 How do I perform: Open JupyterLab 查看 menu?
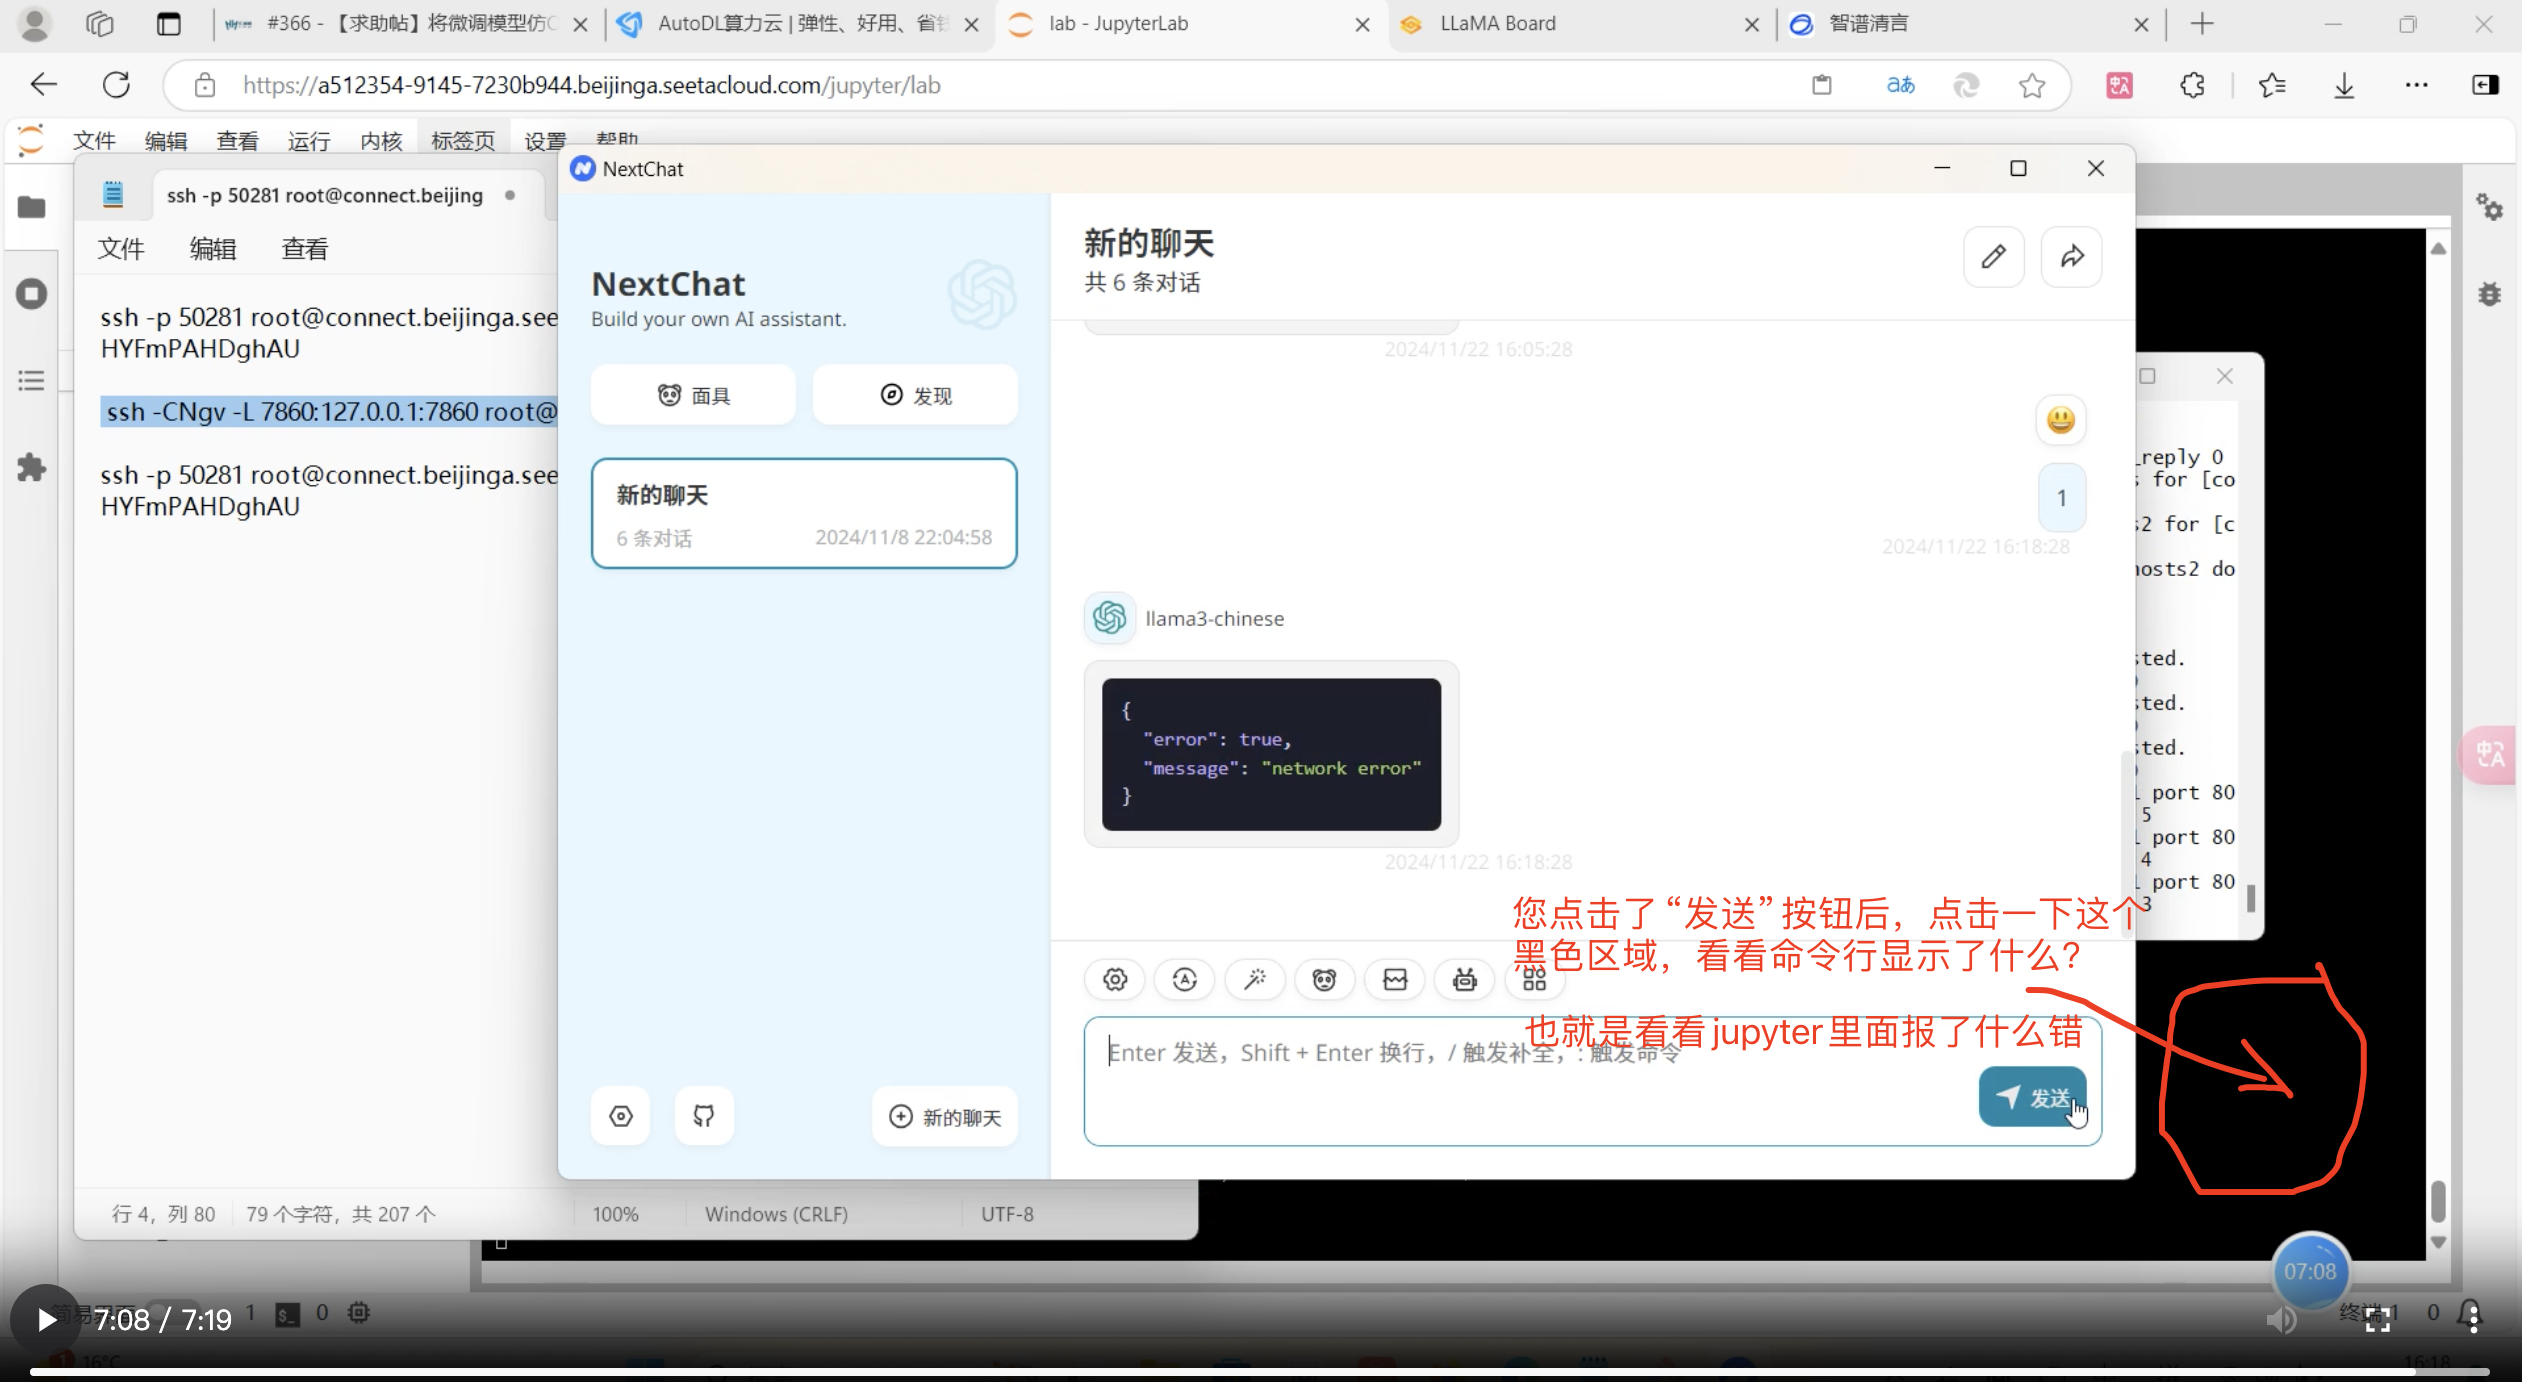[238, 140]
